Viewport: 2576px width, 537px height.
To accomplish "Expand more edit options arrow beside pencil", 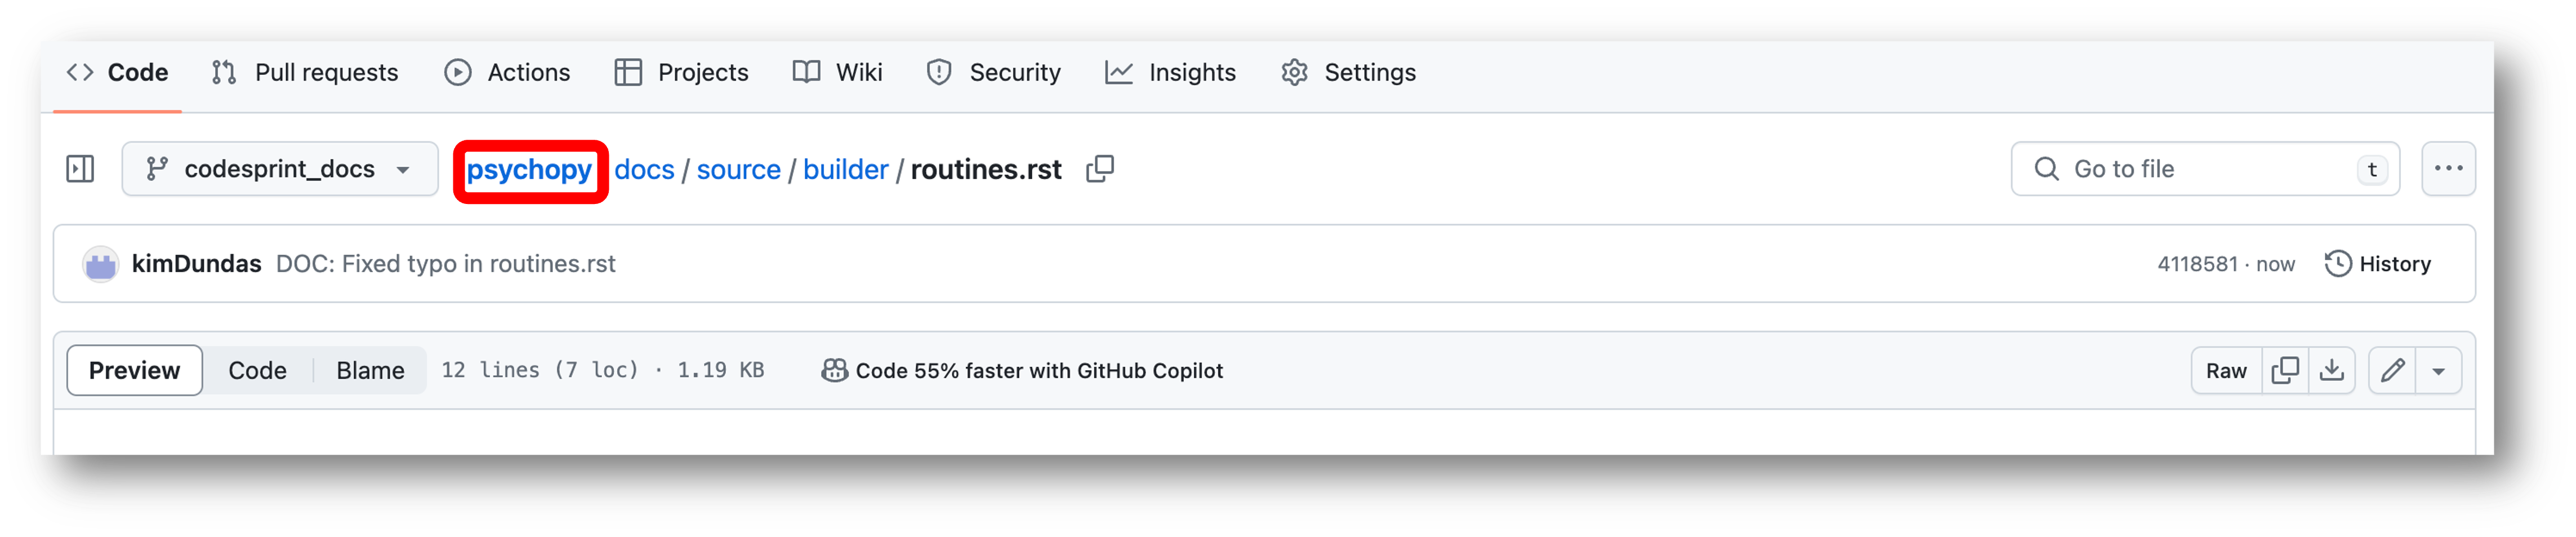I will (2439, 371).
